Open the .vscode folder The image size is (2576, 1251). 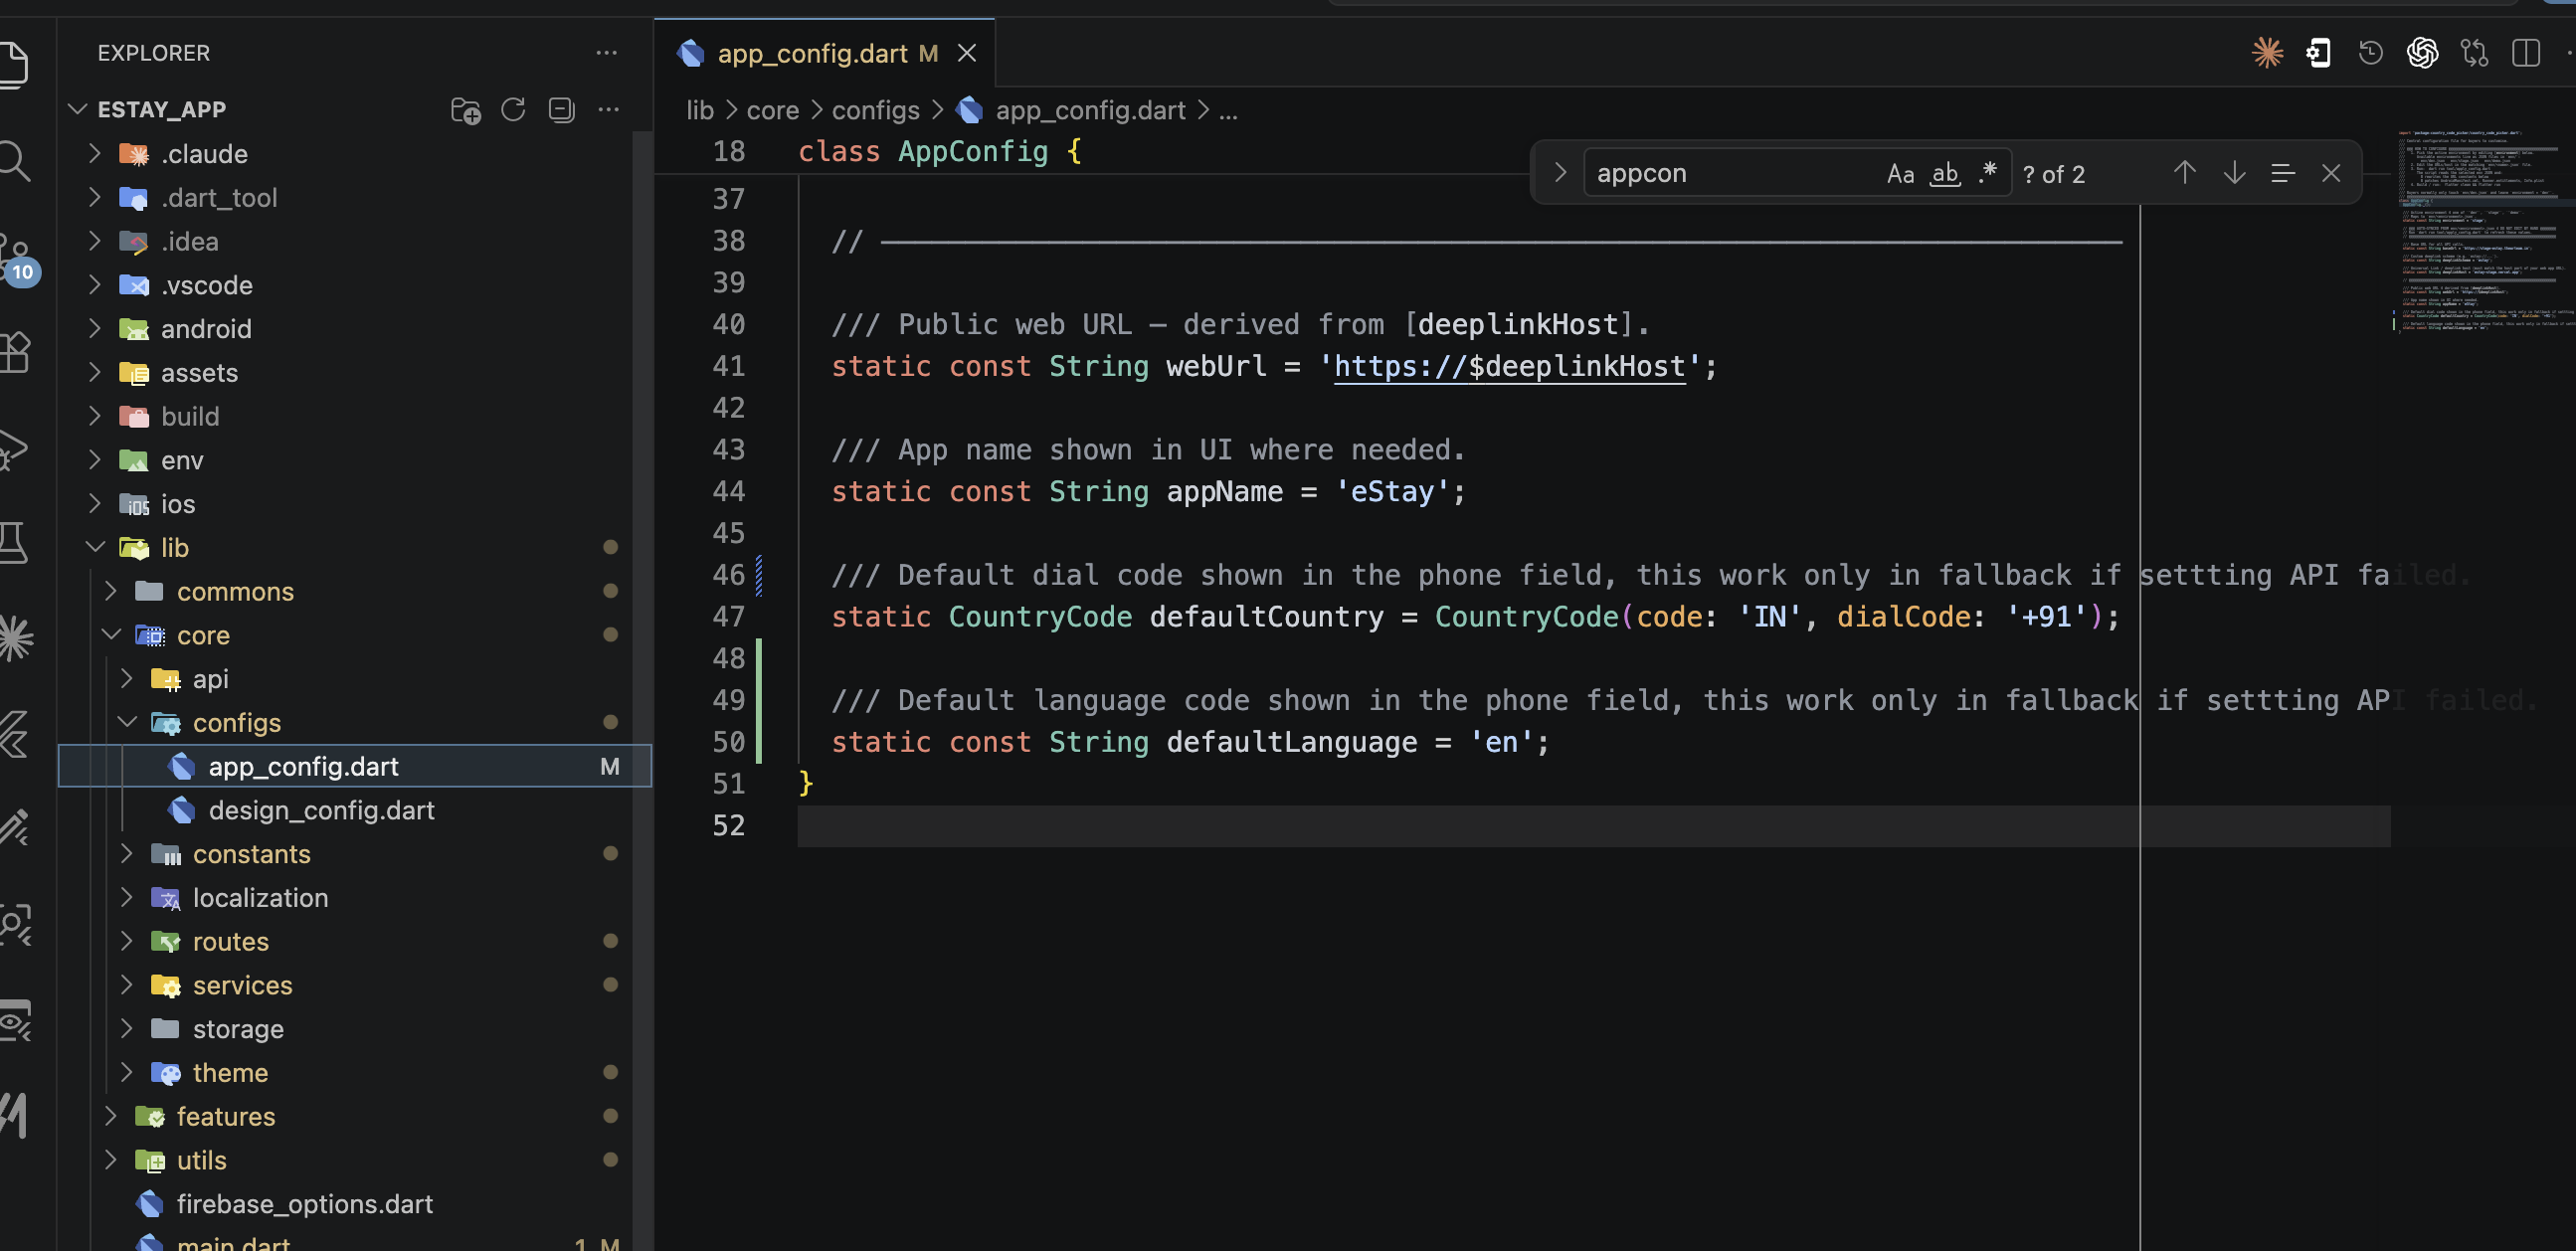[206, 285]
